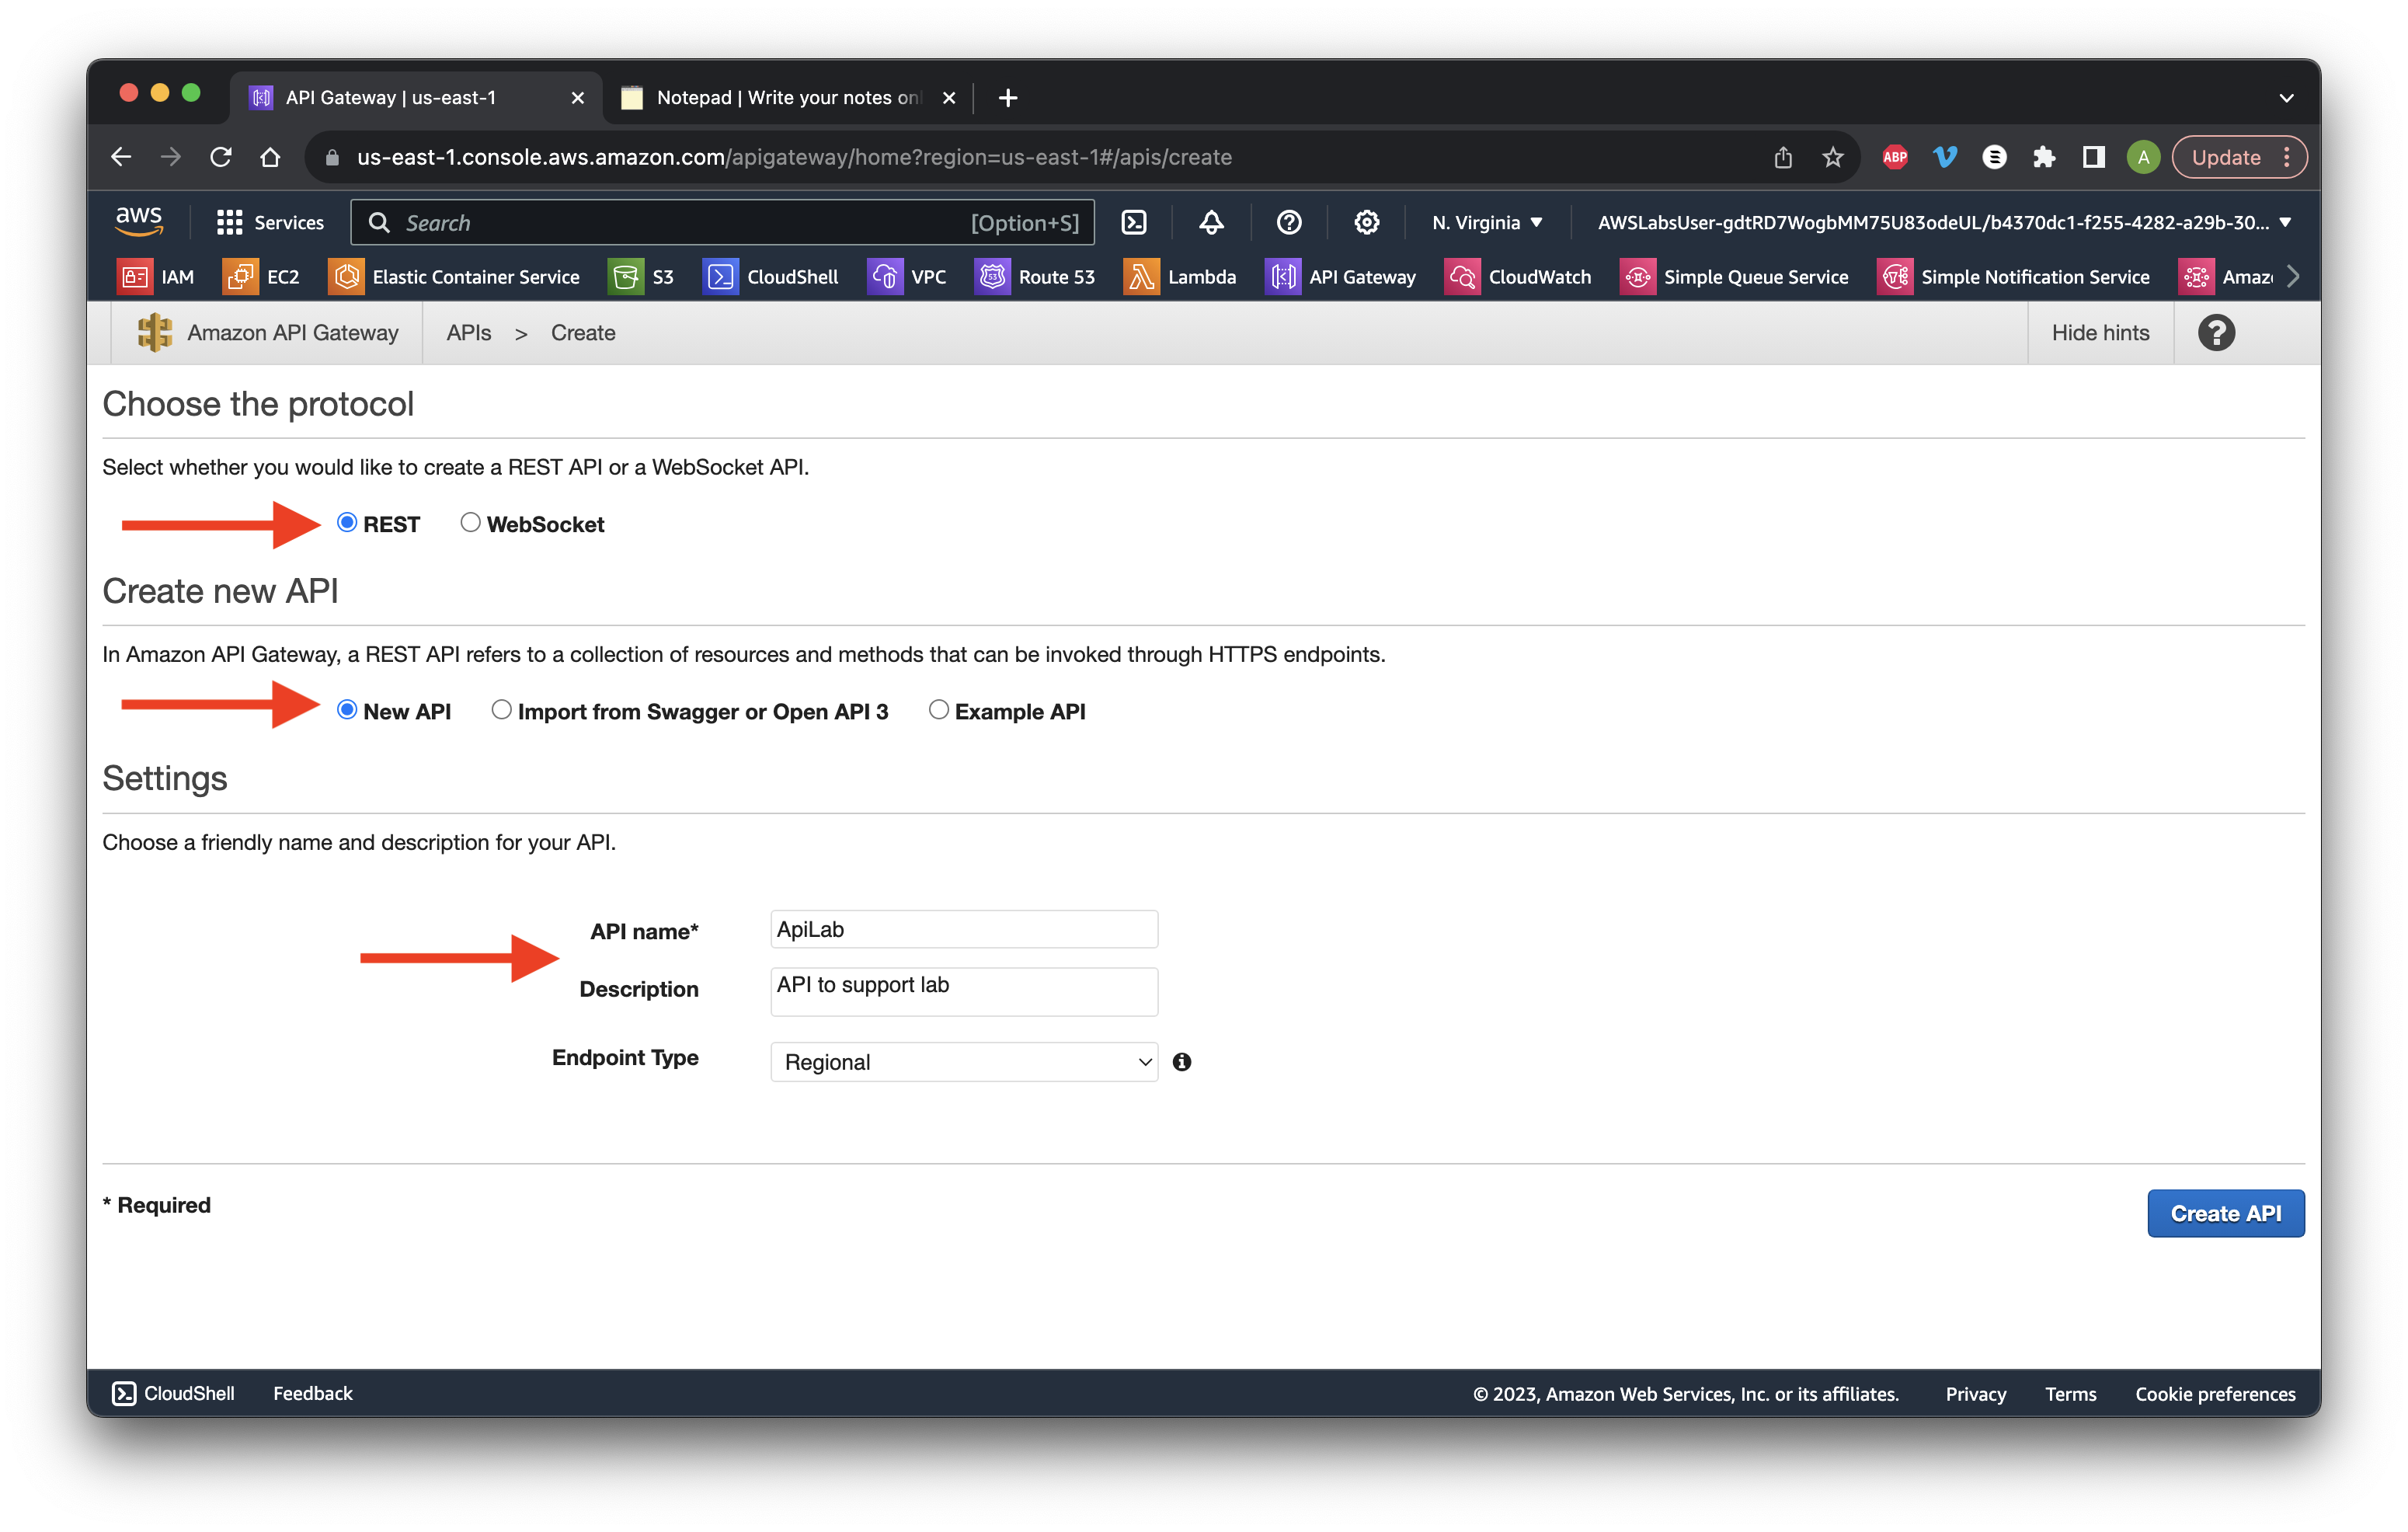The image size is (2408, 1532).
Task: Open the CloudShell shortcut in the favorites bar
Action: 771,277
